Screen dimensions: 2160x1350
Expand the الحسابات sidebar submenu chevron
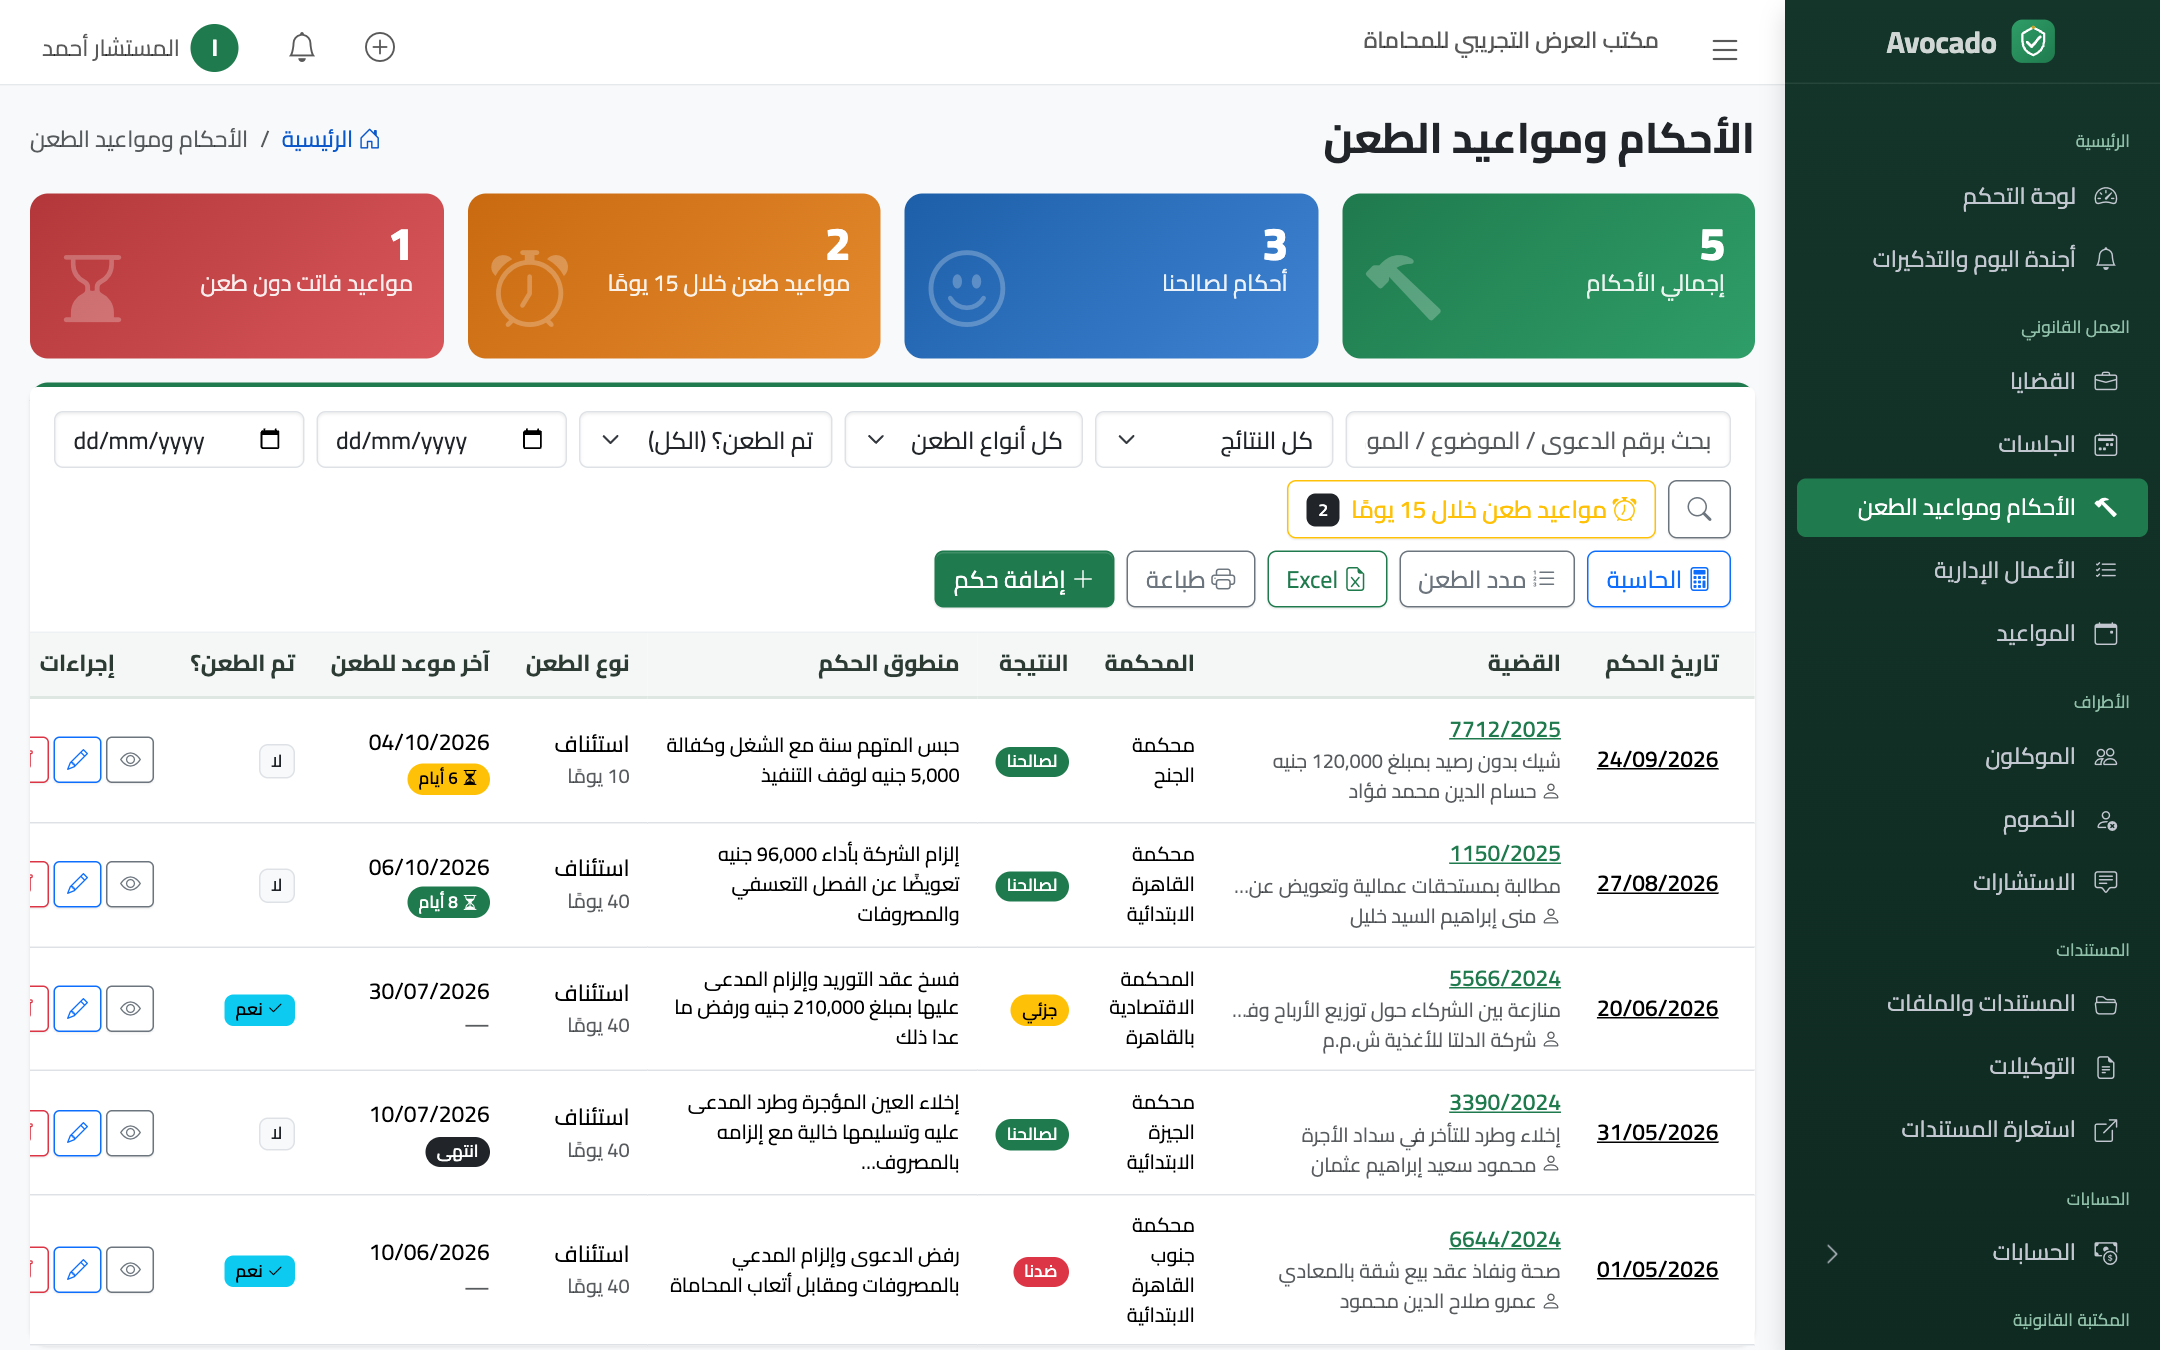1831,1254
